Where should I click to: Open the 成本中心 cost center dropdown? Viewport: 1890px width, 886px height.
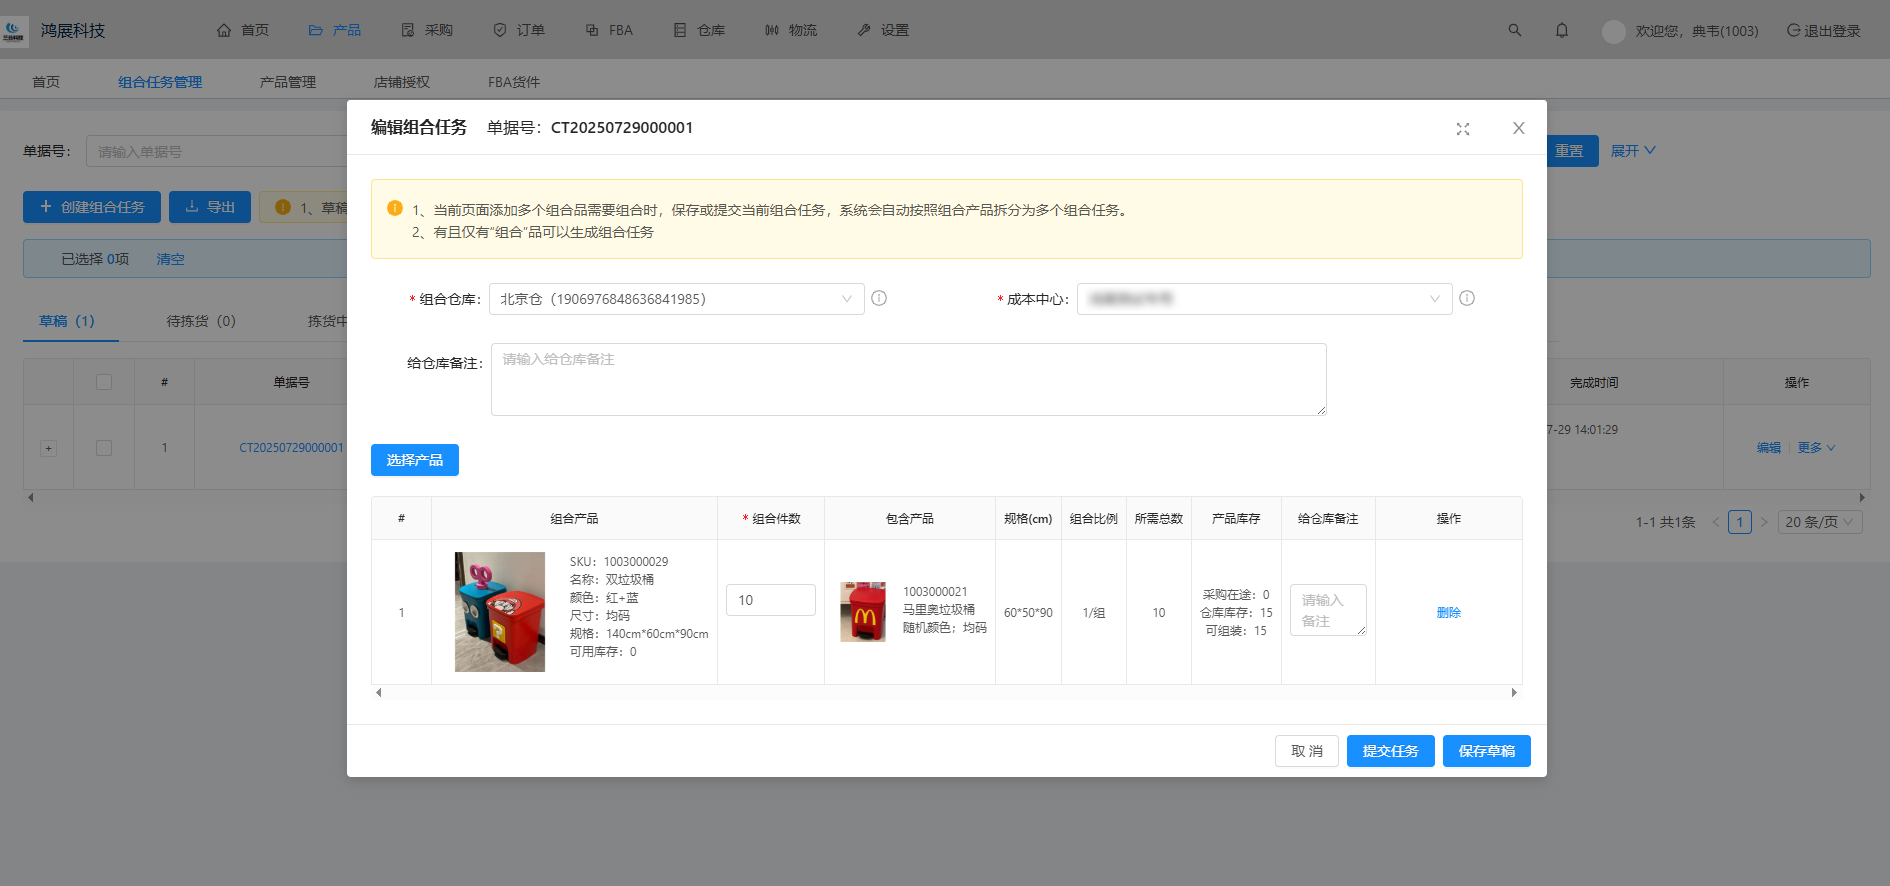pos(1263,299)
